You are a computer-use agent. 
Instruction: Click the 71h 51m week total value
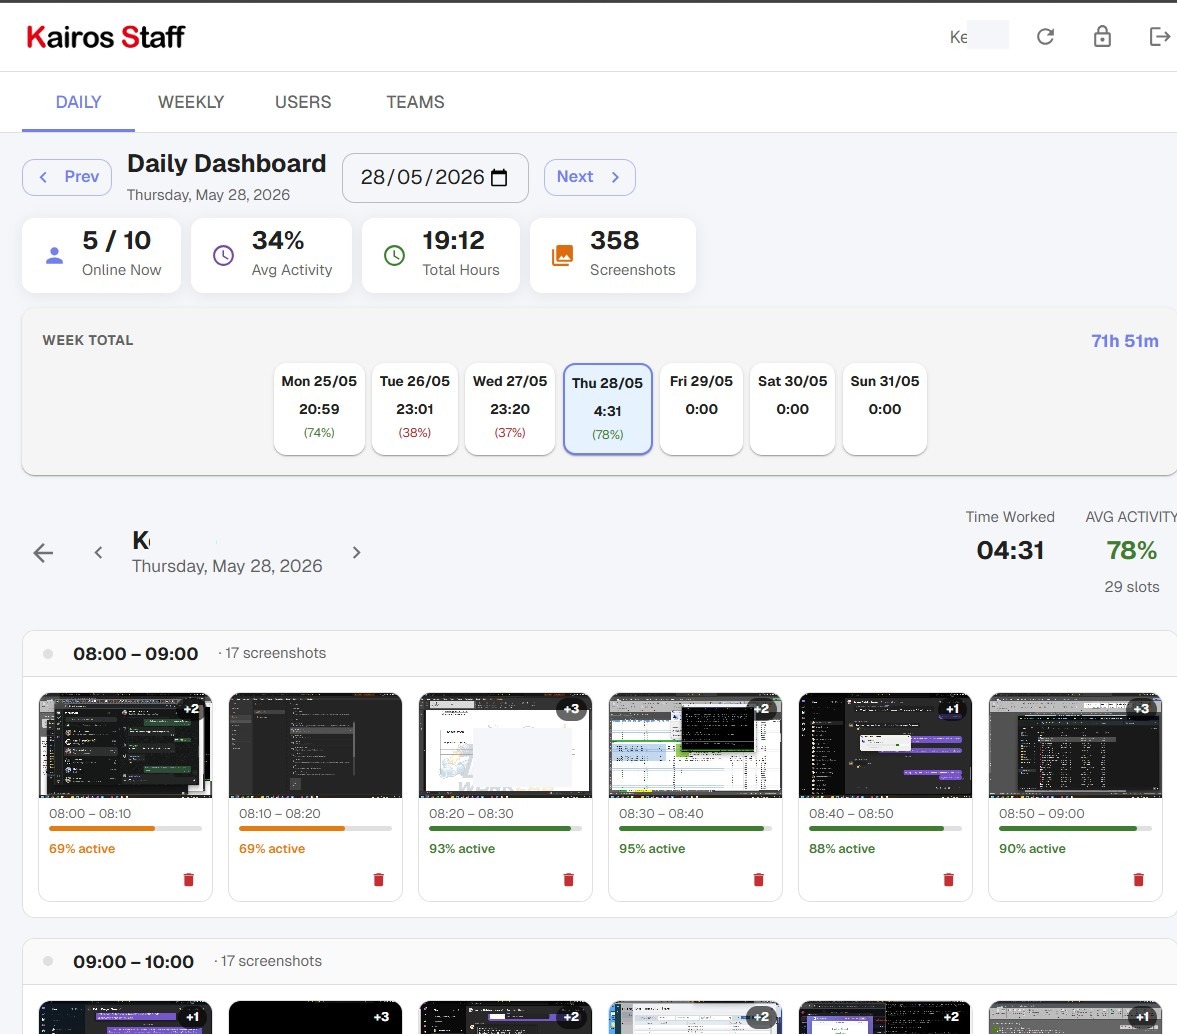1124,341
